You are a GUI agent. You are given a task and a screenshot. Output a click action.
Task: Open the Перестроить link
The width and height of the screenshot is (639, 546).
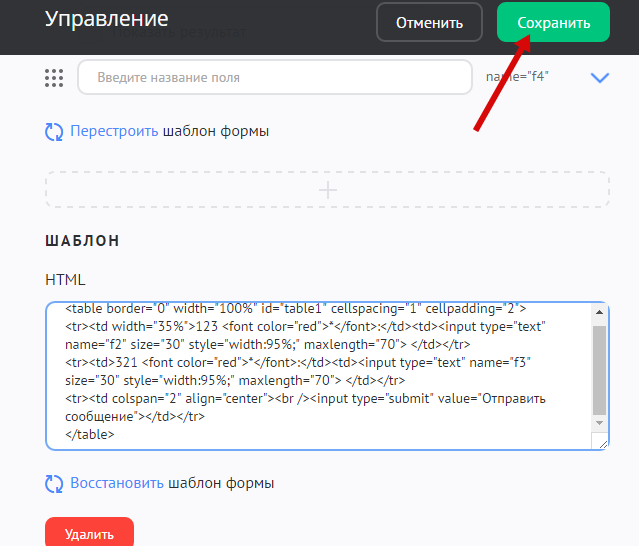(x=114, y=131)
